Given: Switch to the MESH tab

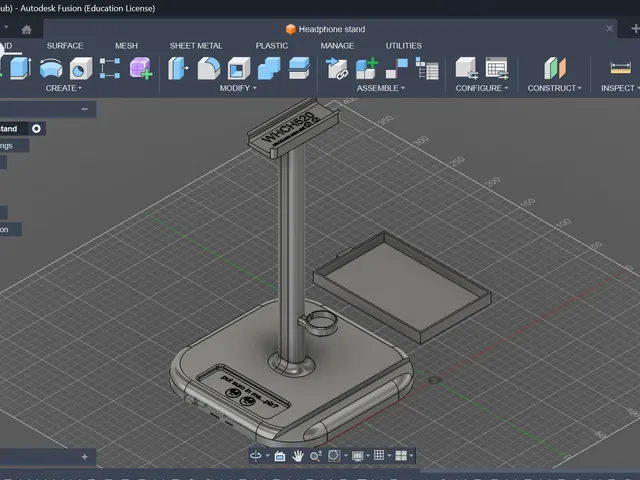Looking at the screenshot, I should point(126,46).
